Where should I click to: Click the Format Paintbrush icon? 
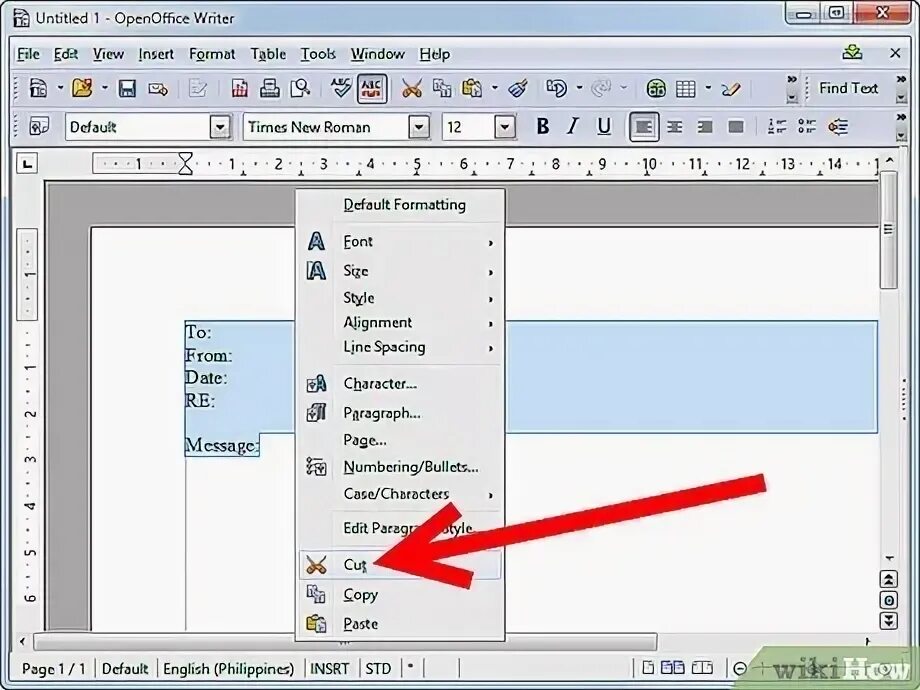click(518, 88)
